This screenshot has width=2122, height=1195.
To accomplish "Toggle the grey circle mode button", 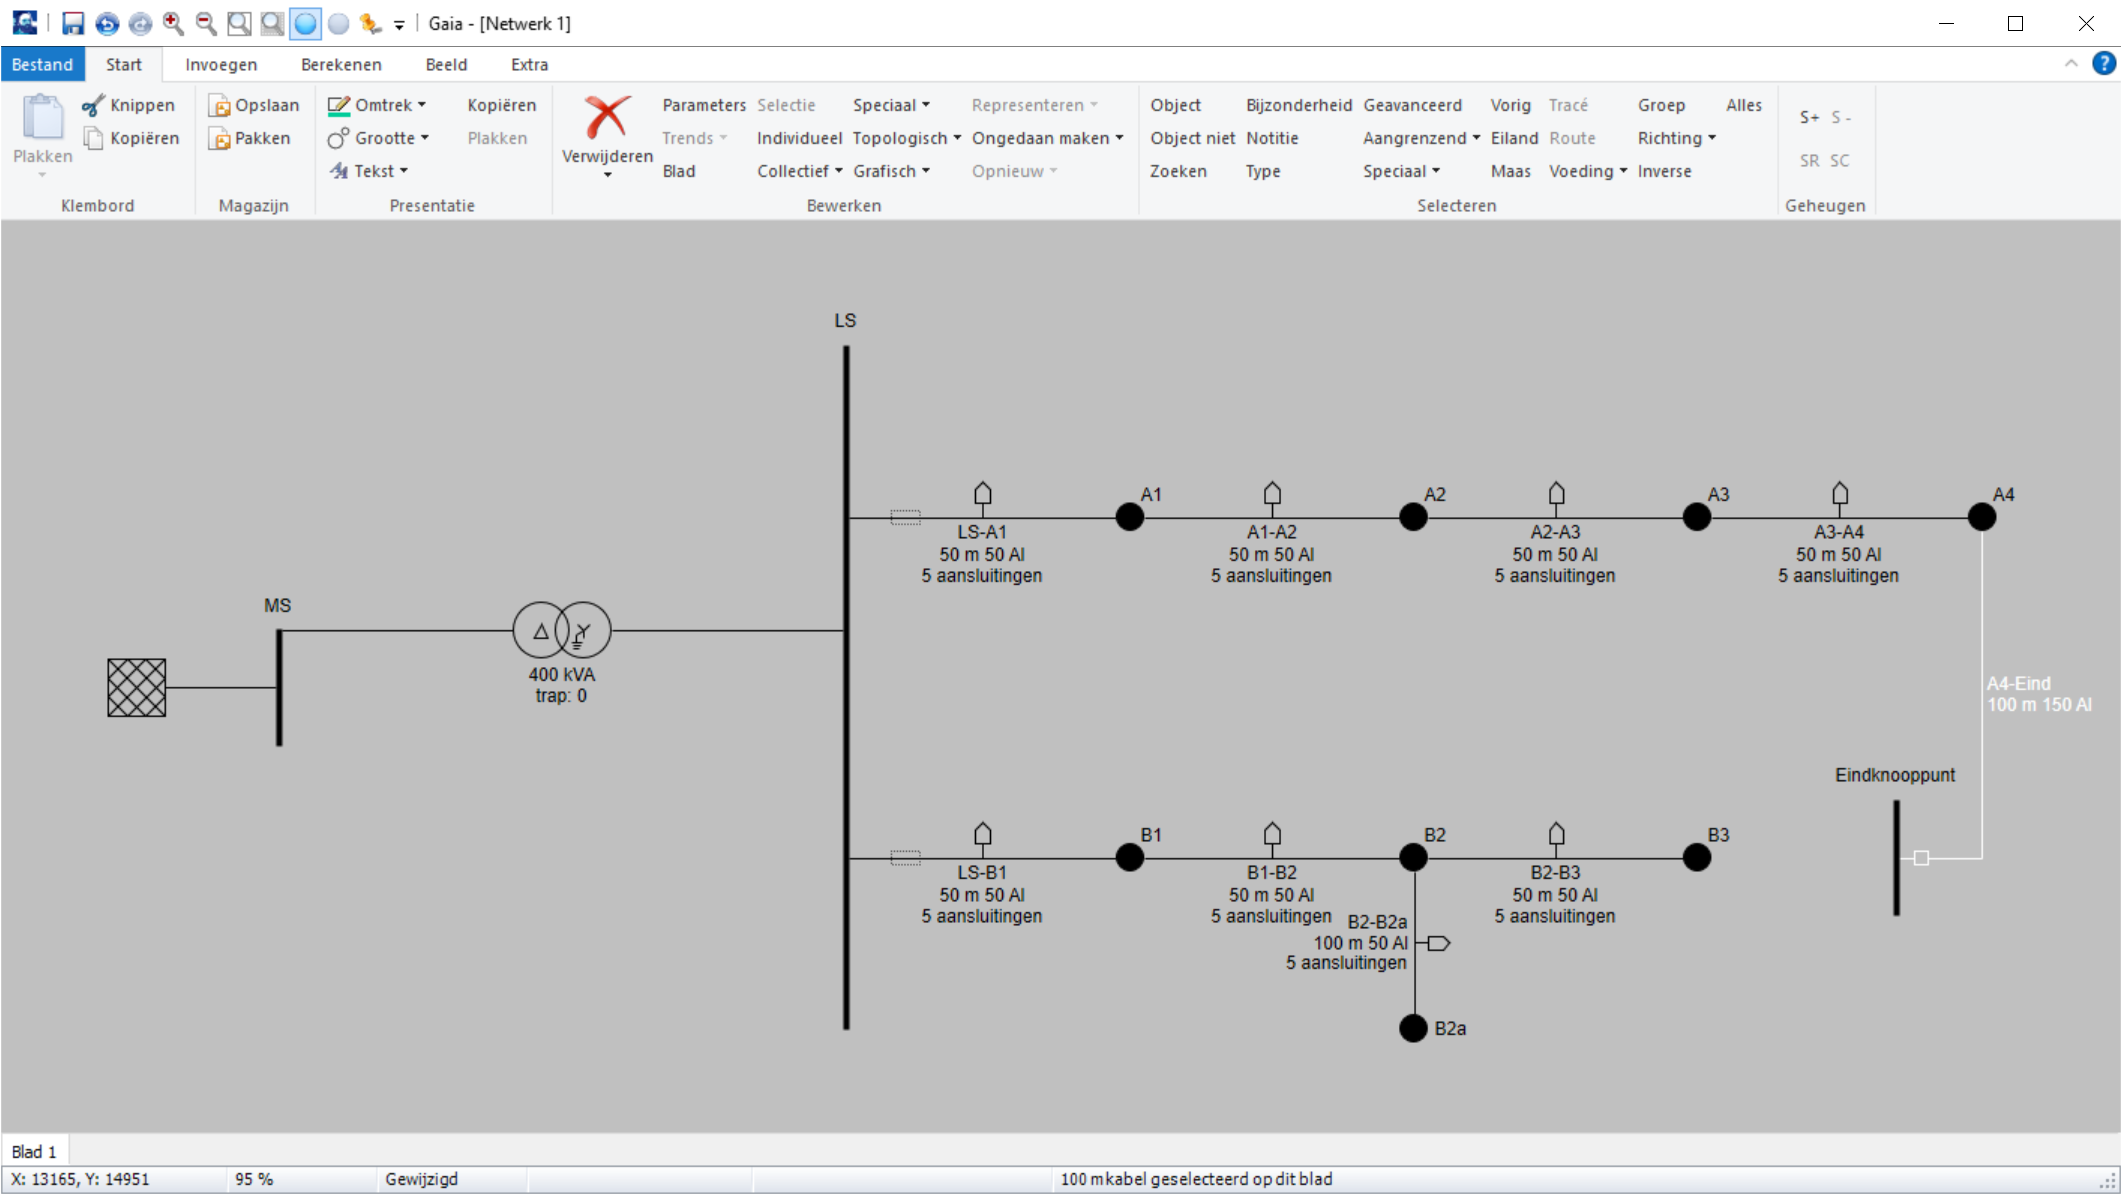I will point(338,23).
